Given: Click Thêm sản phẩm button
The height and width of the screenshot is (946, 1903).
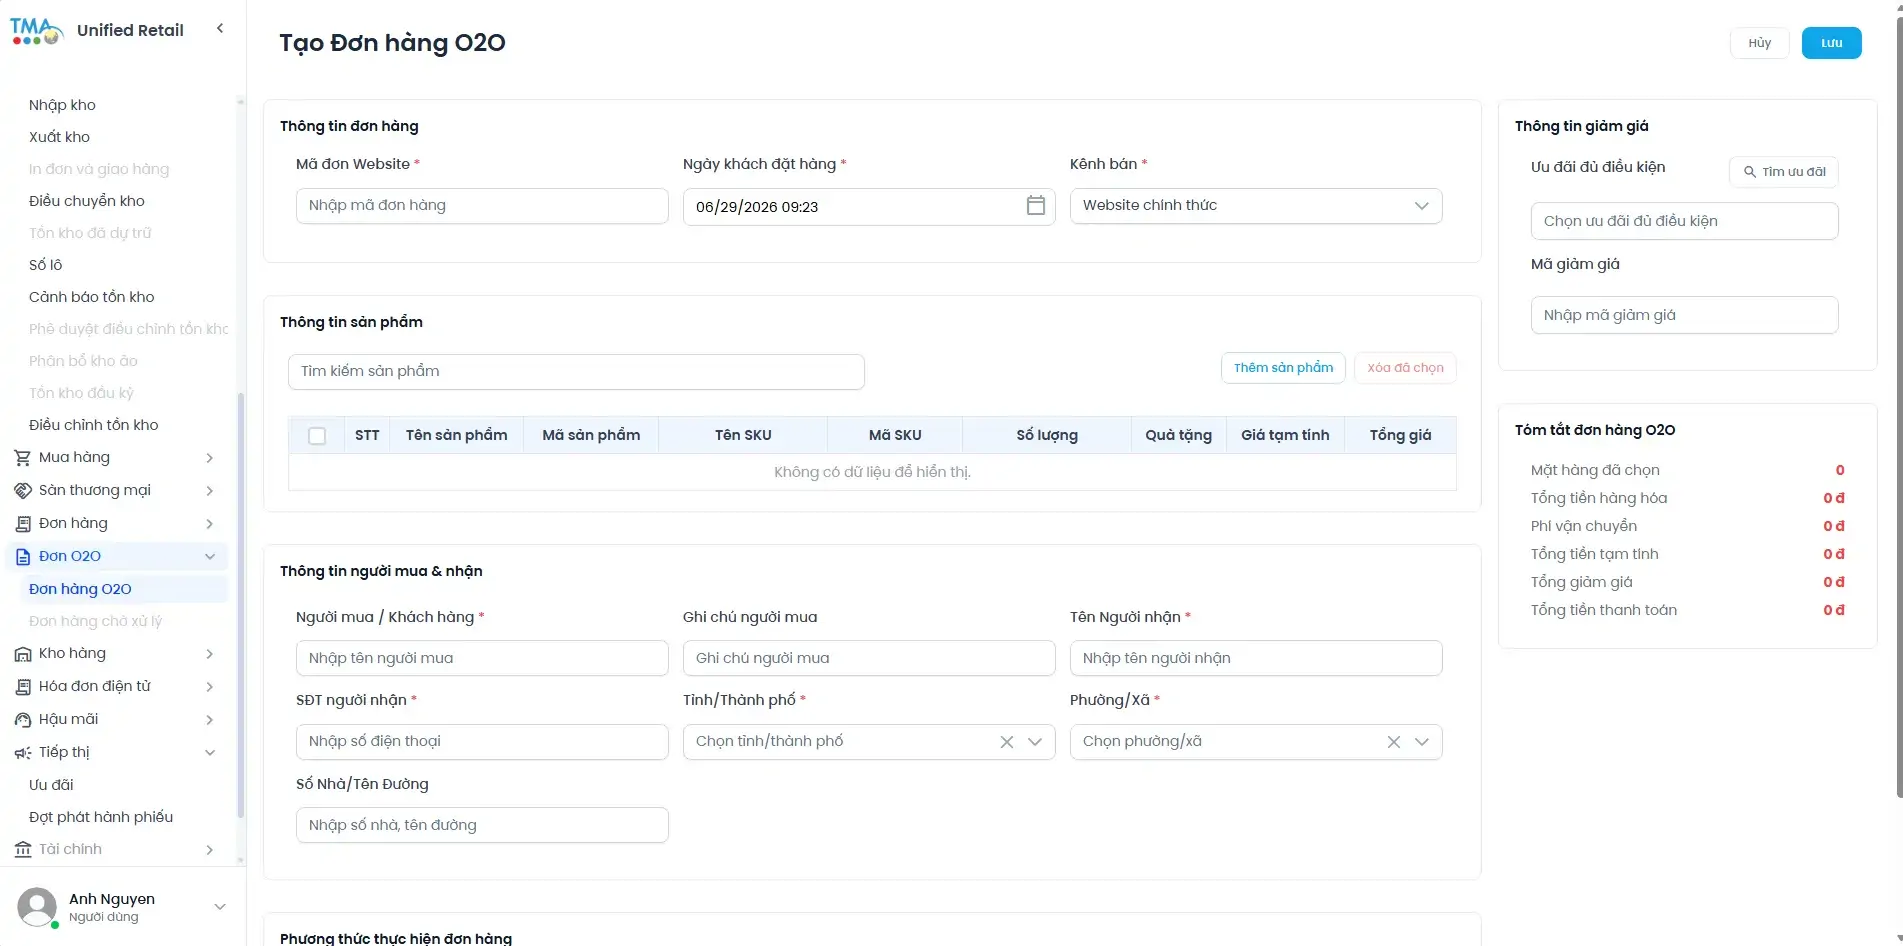Looking at the screenshot, I should (x=1284, y=368).
